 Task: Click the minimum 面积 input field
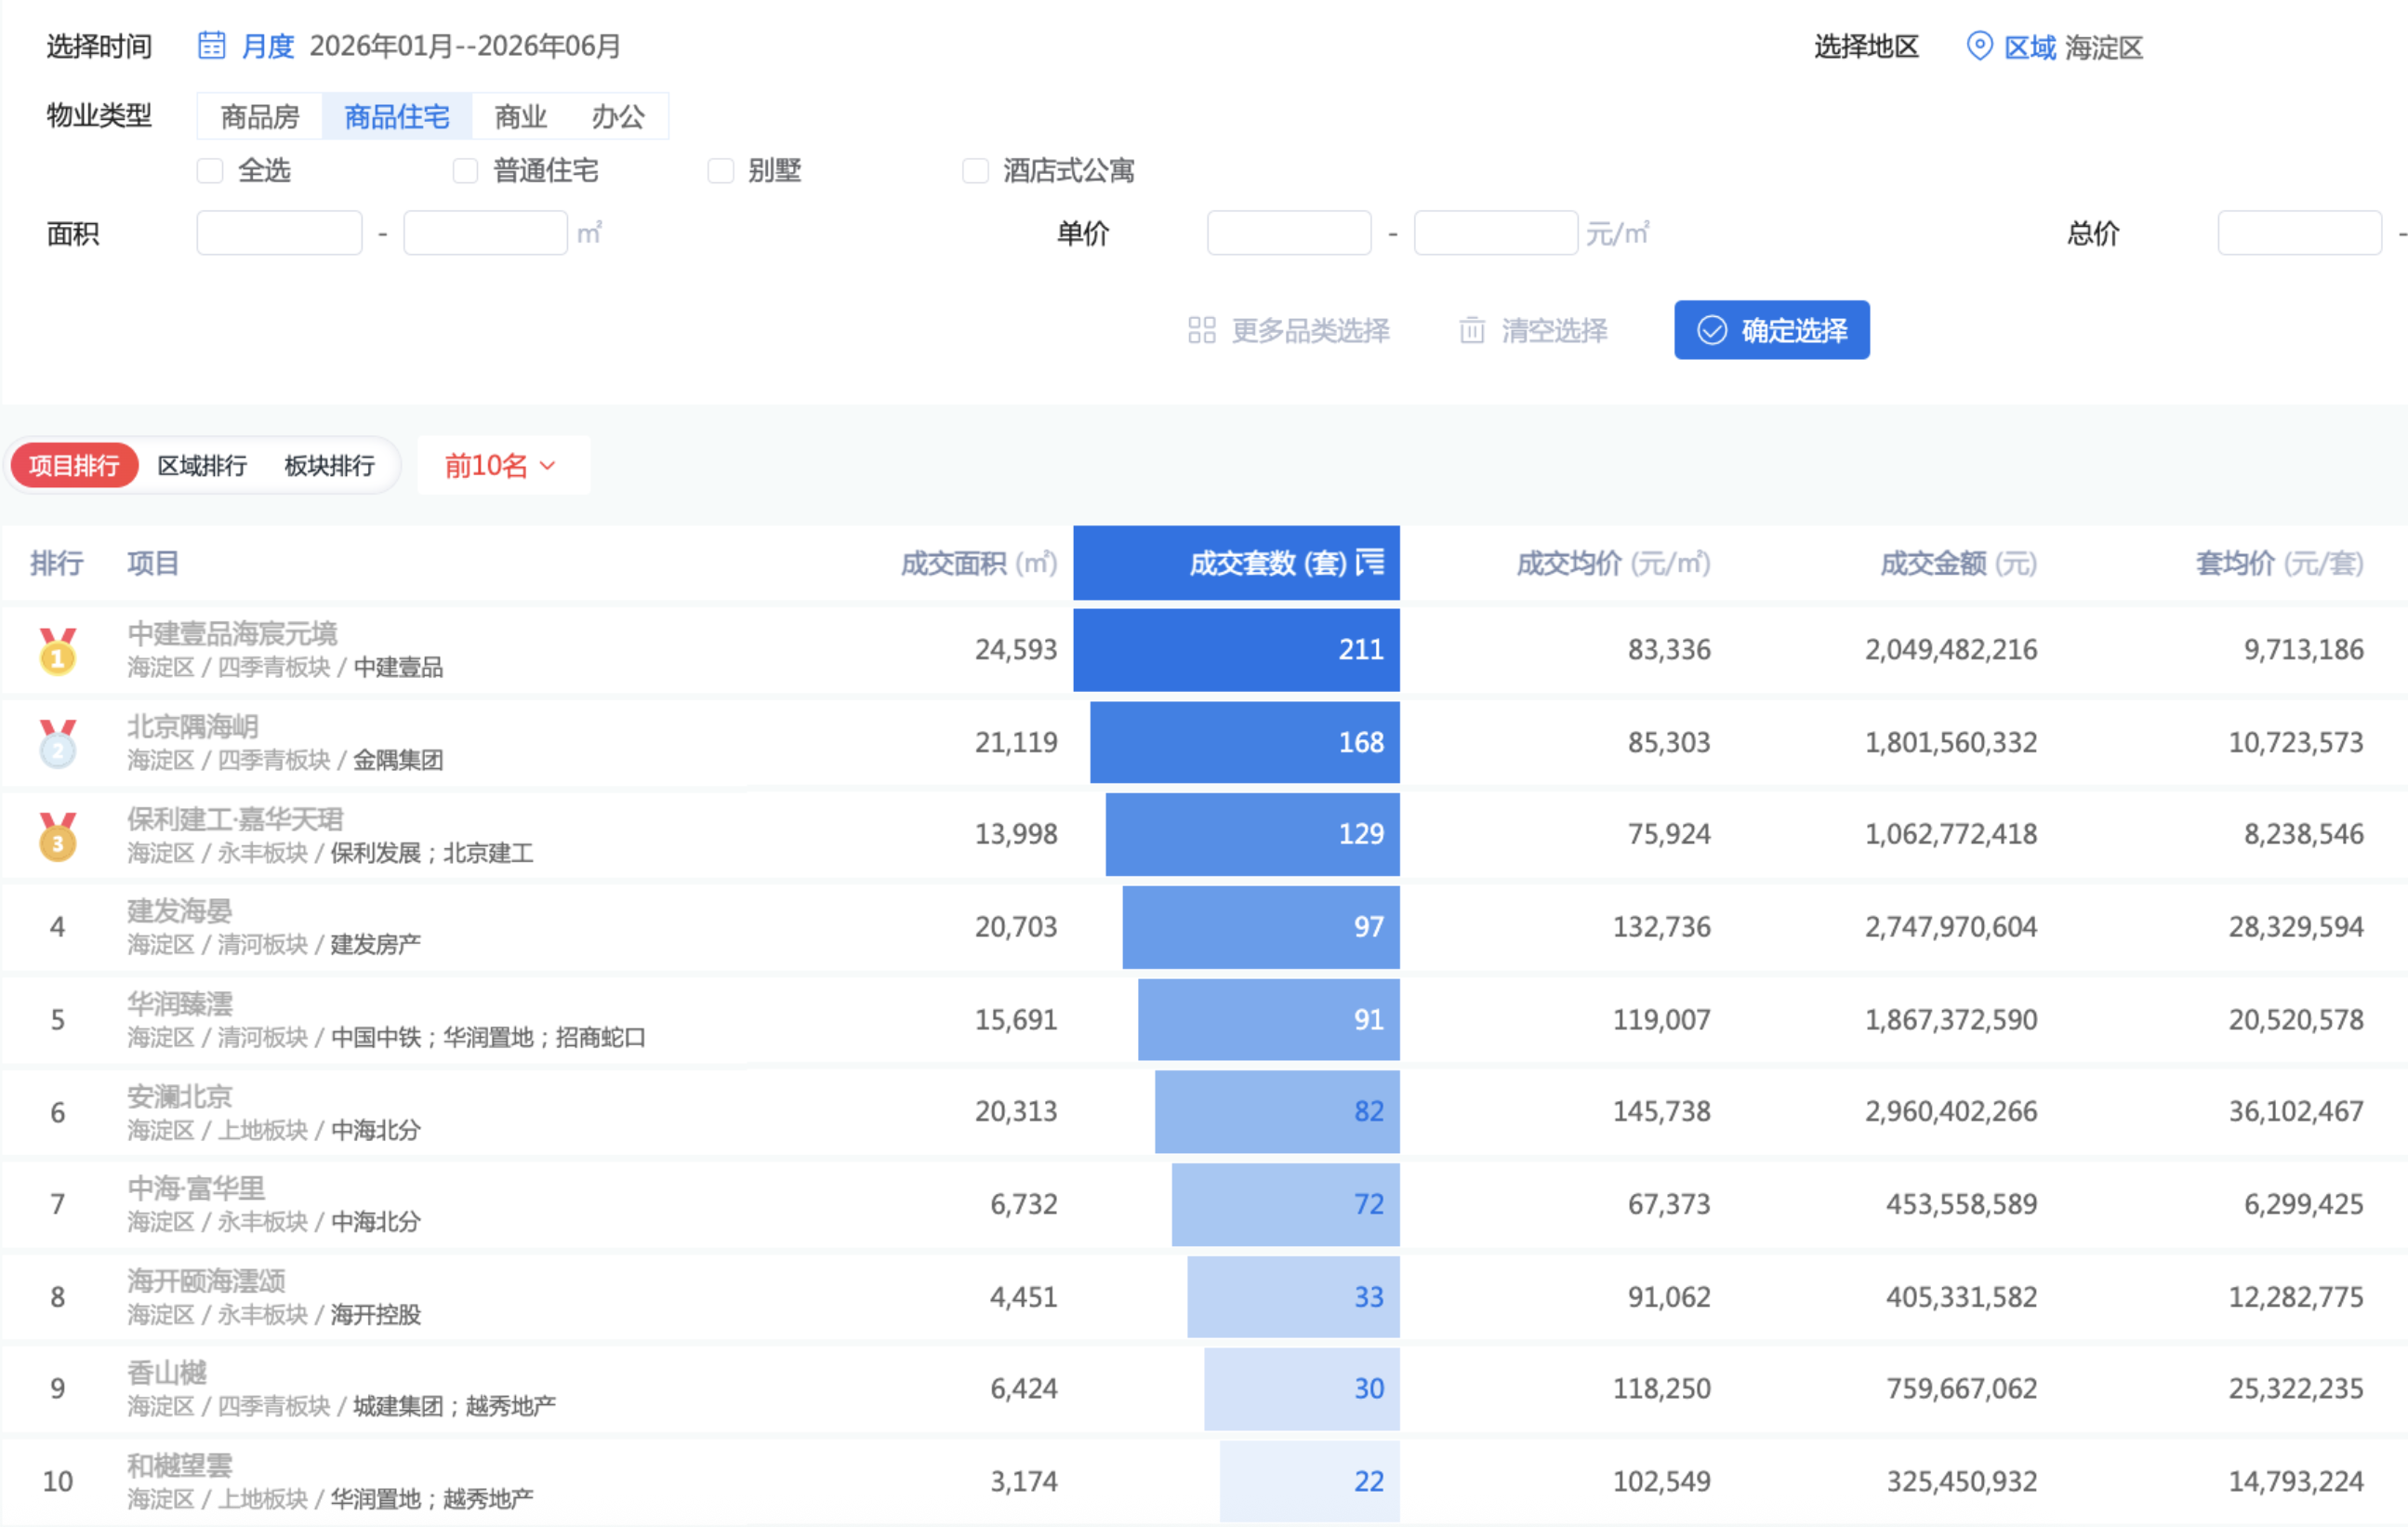pyautogui.click(x=279, y=233)
